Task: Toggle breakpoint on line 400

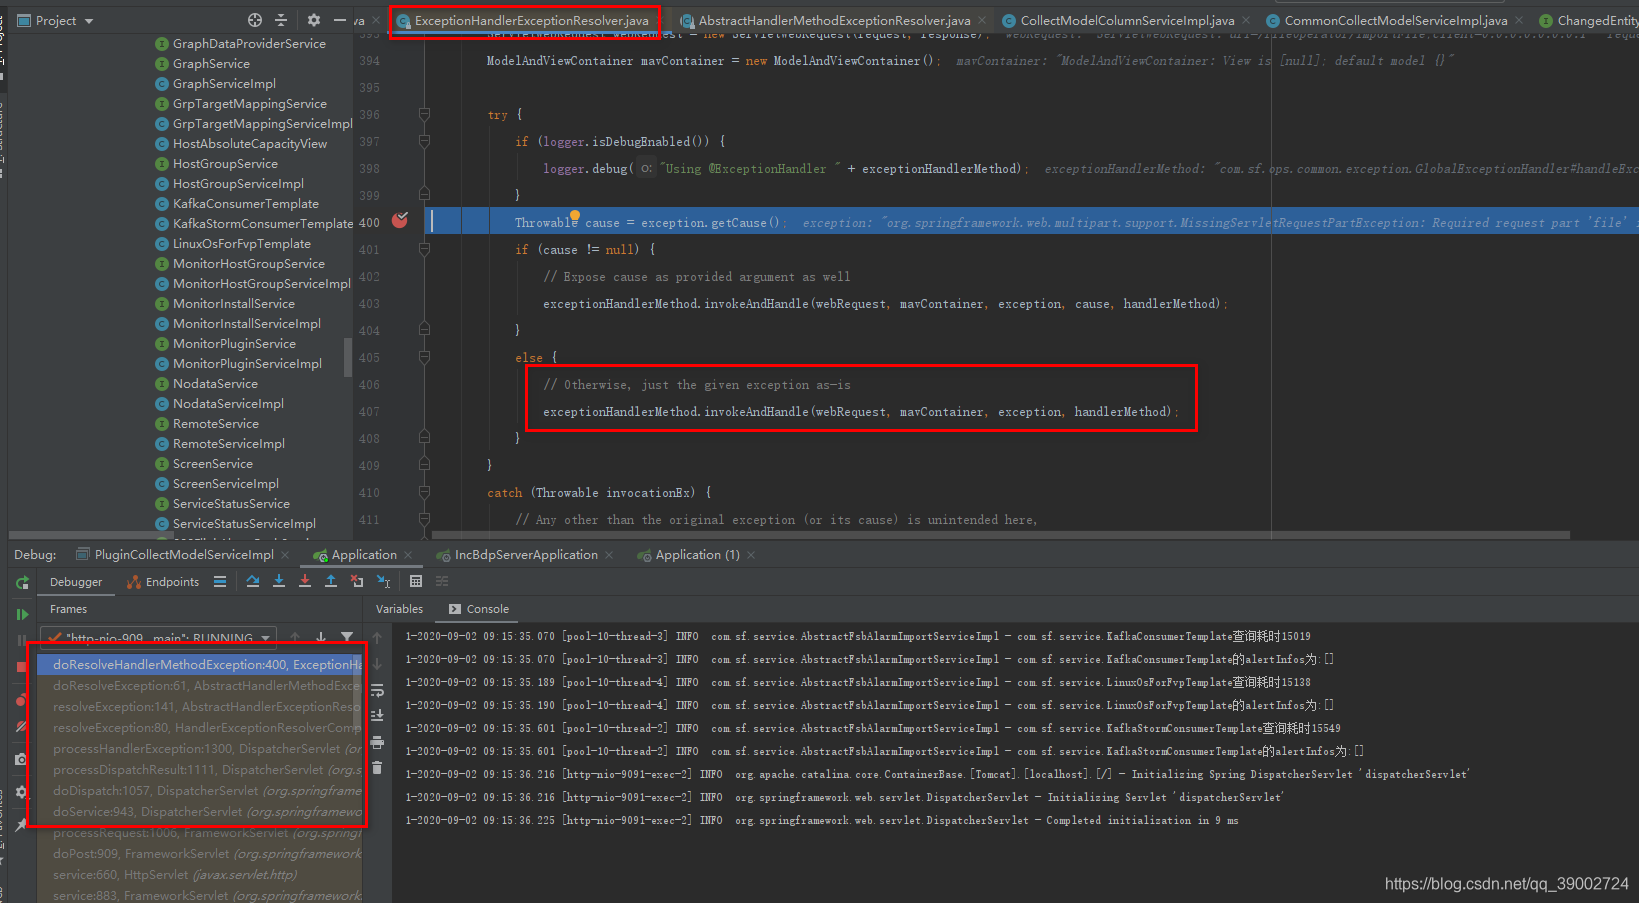Action: (x=400, y=220)
